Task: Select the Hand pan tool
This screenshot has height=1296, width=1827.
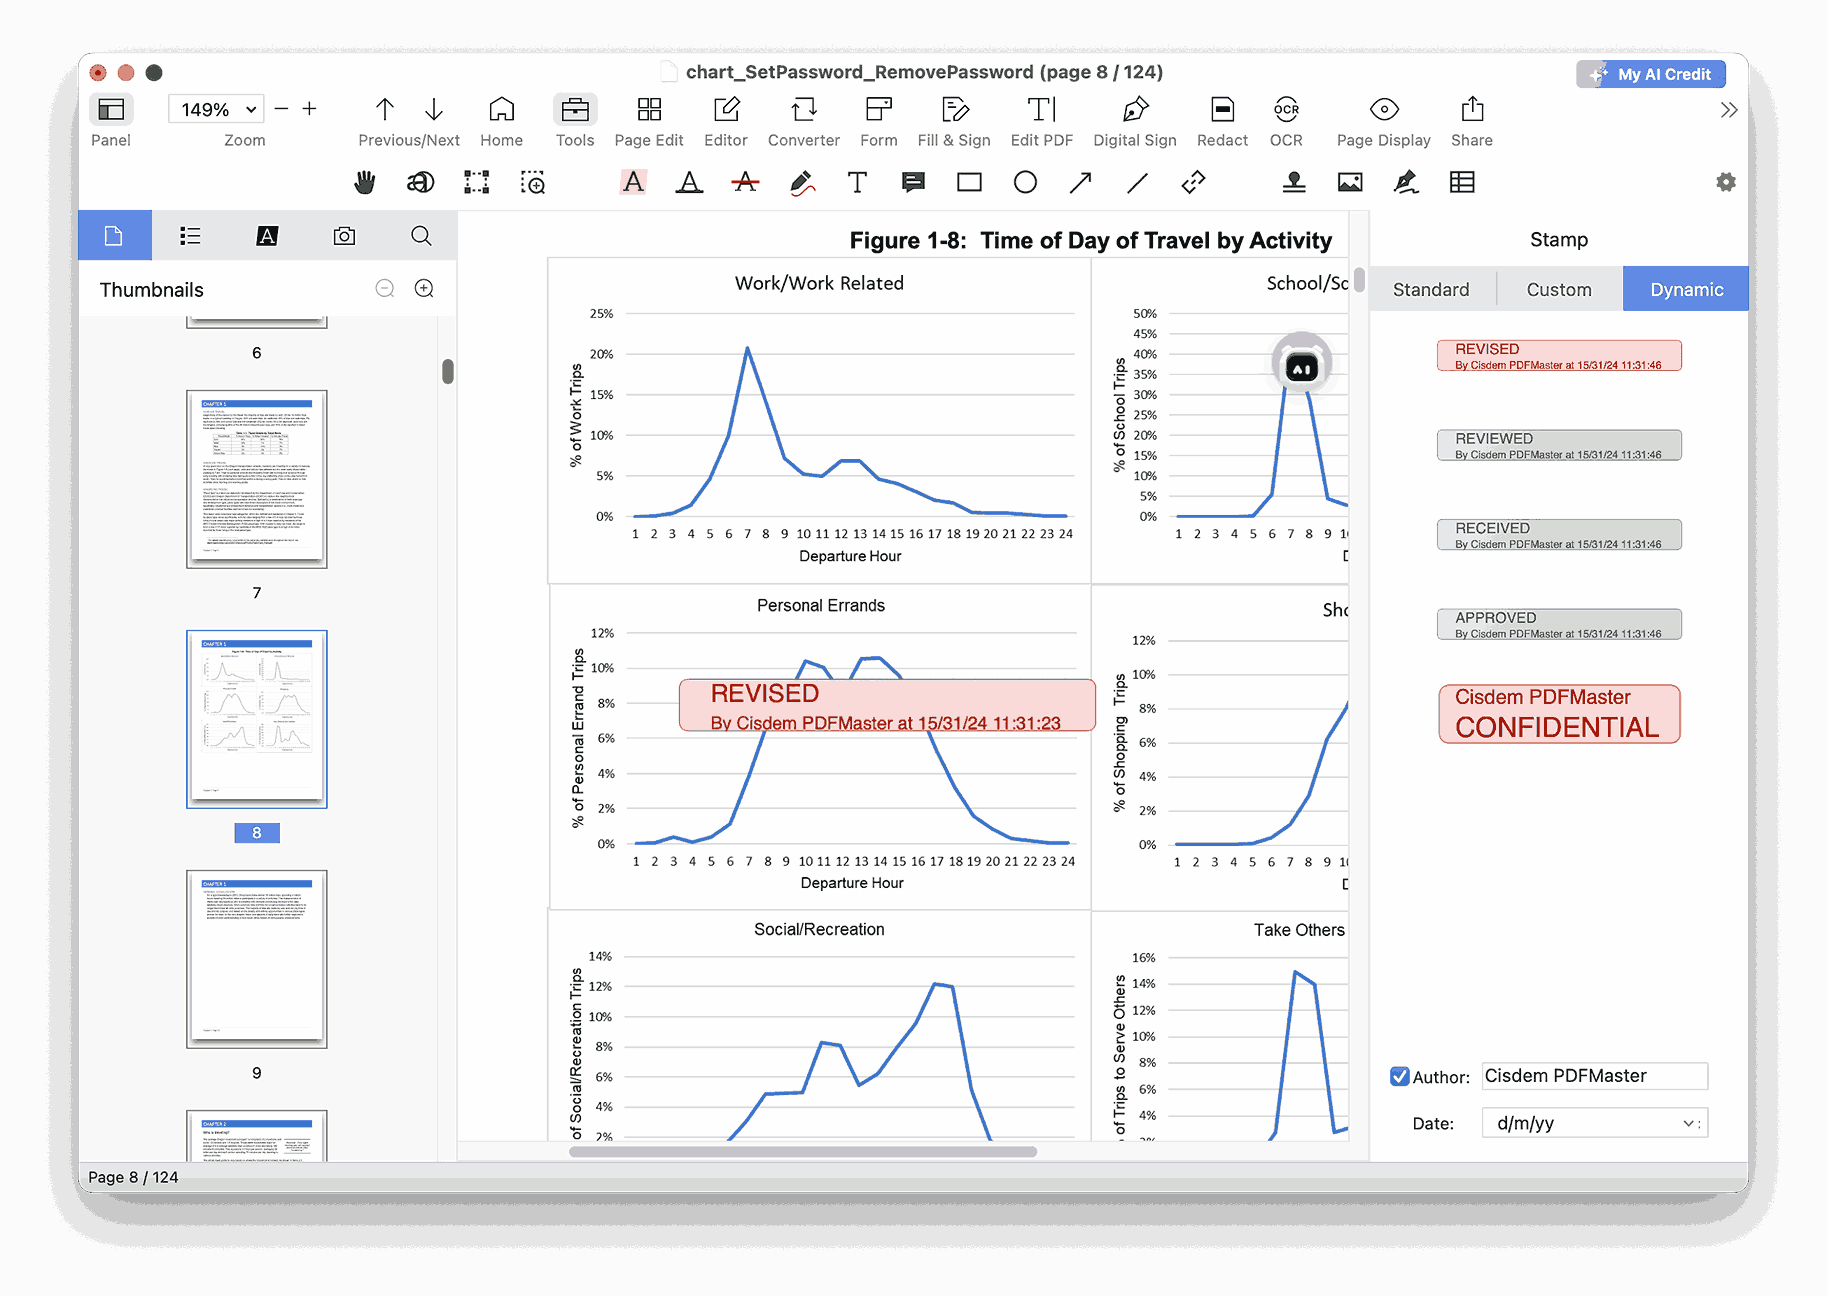Action: tap(365, 182)
